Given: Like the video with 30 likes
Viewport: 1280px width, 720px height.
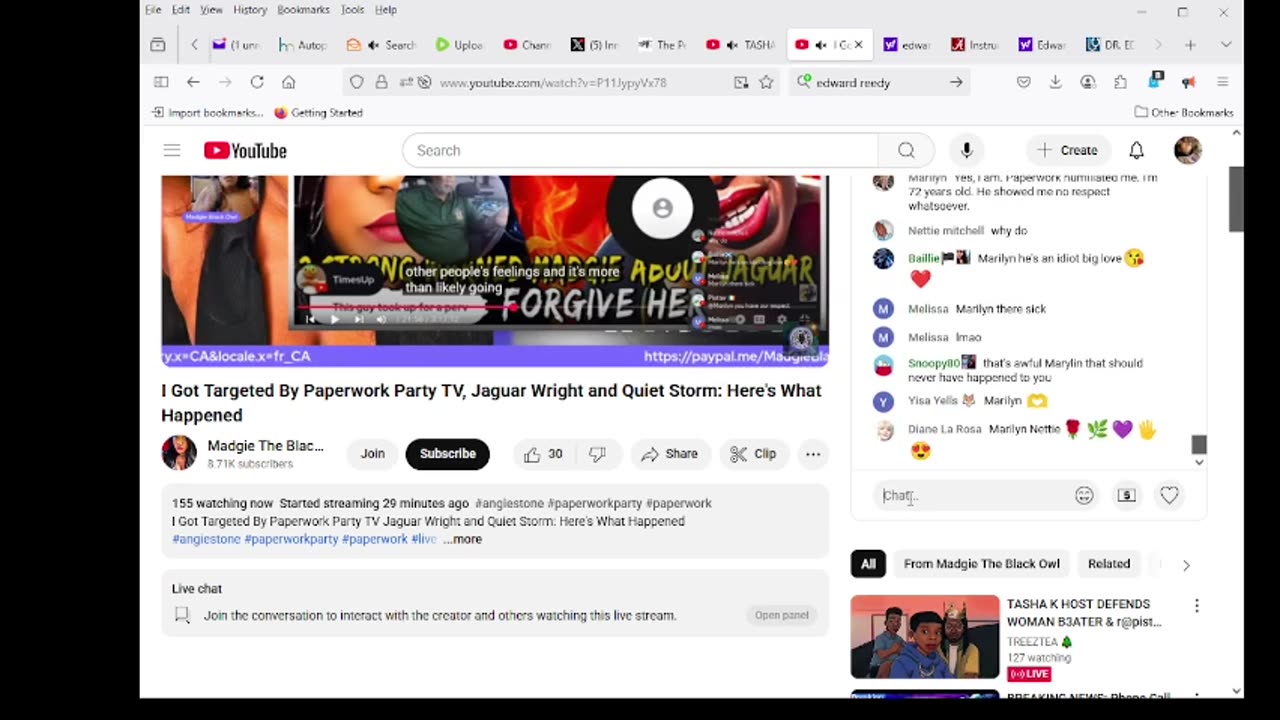Looking at the screenshot, I should tap(543, 454).
